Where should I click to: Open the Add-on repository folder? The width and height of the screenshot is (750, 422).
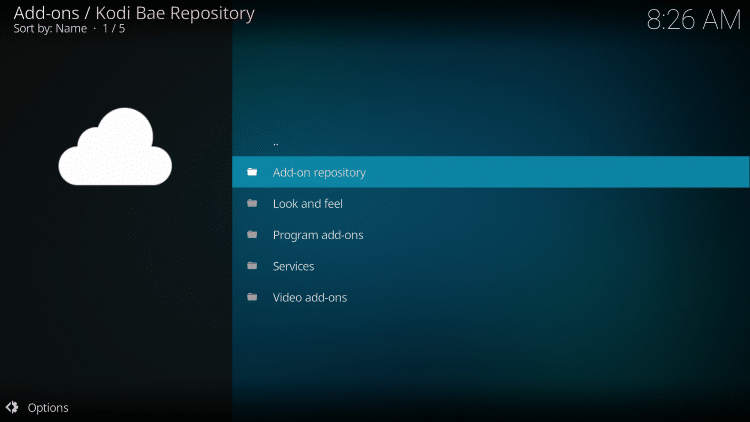click(x=491, y=172)
